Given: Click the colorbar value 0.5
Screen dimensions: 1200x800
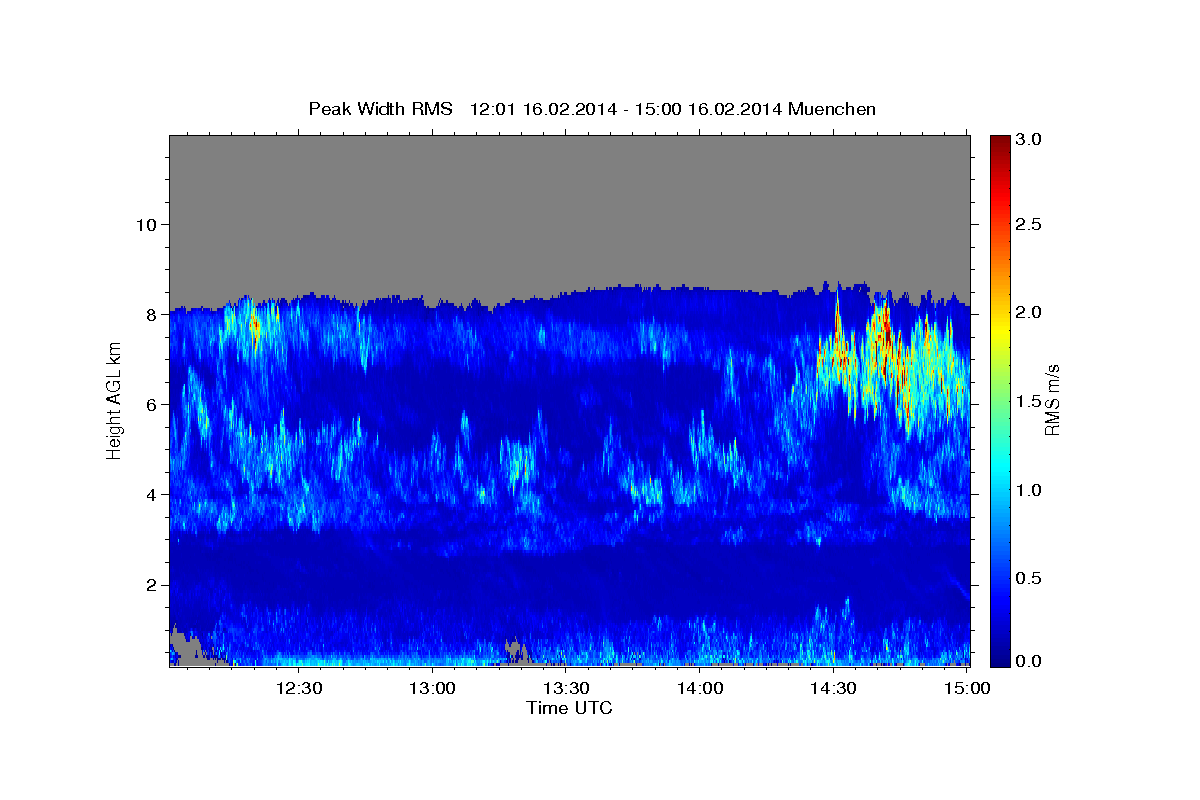Looking at the screenshot, I should point(1029,577).
